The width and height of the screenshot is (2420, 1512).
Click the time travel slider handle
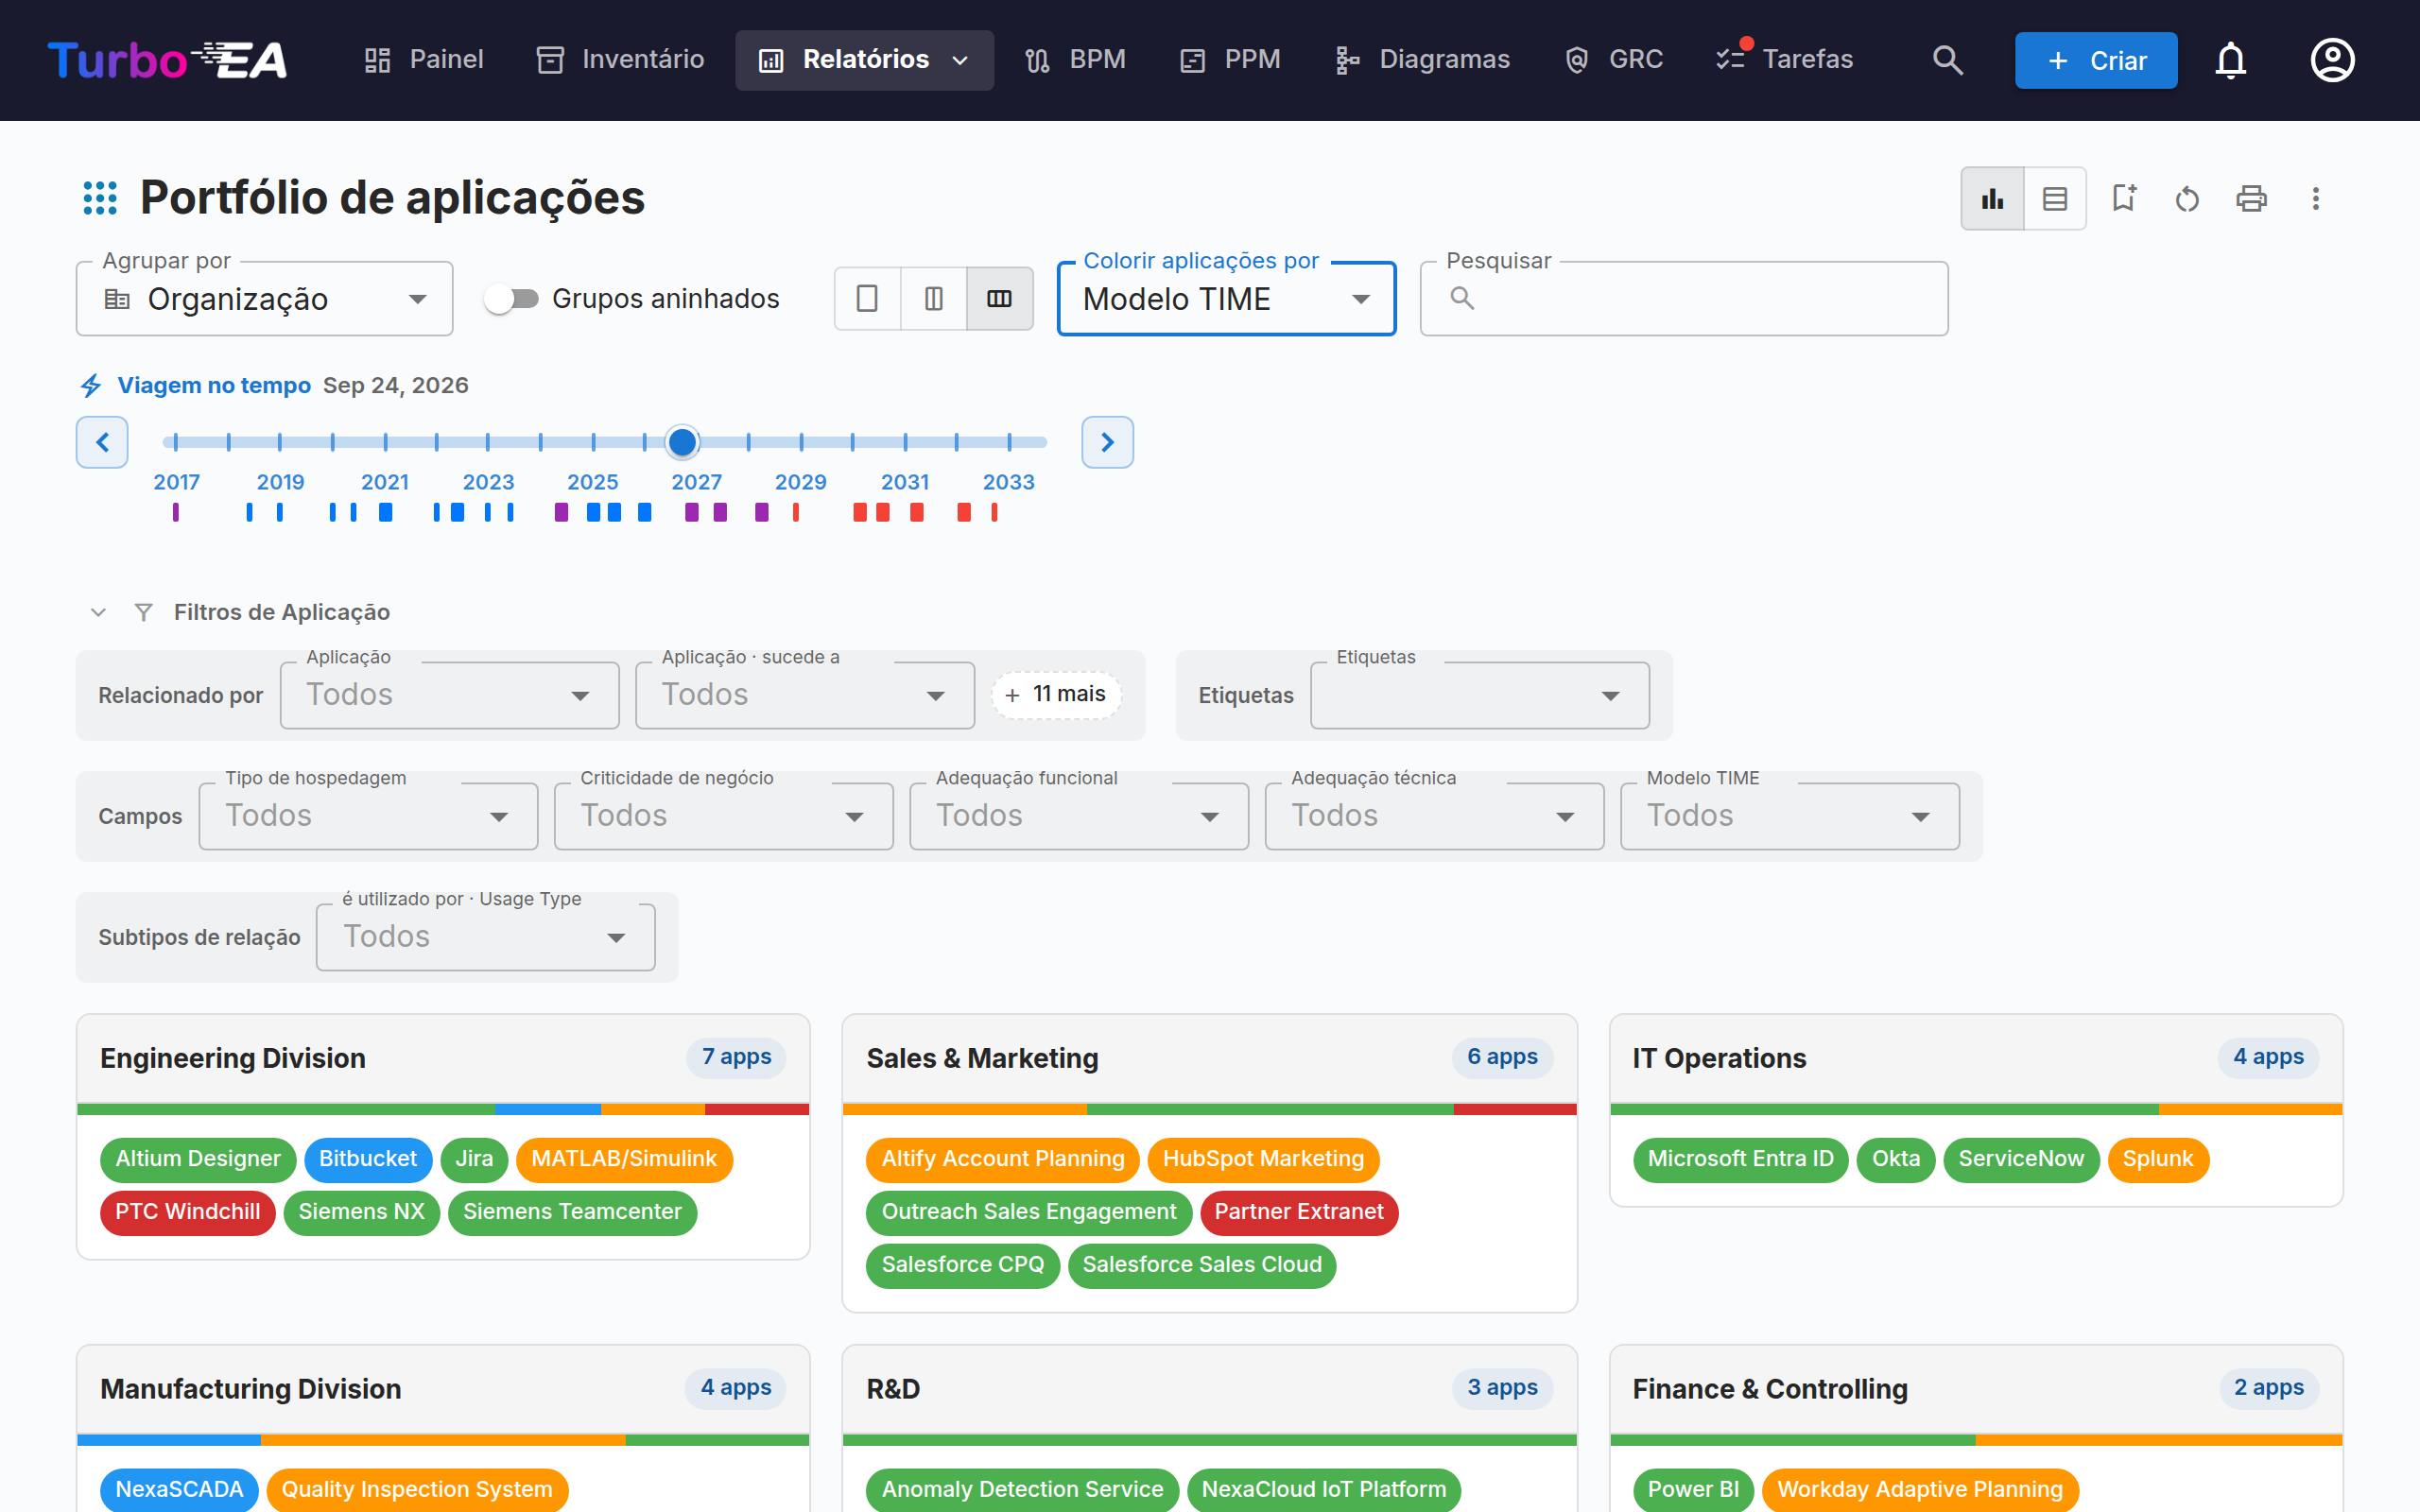point(682,442)
